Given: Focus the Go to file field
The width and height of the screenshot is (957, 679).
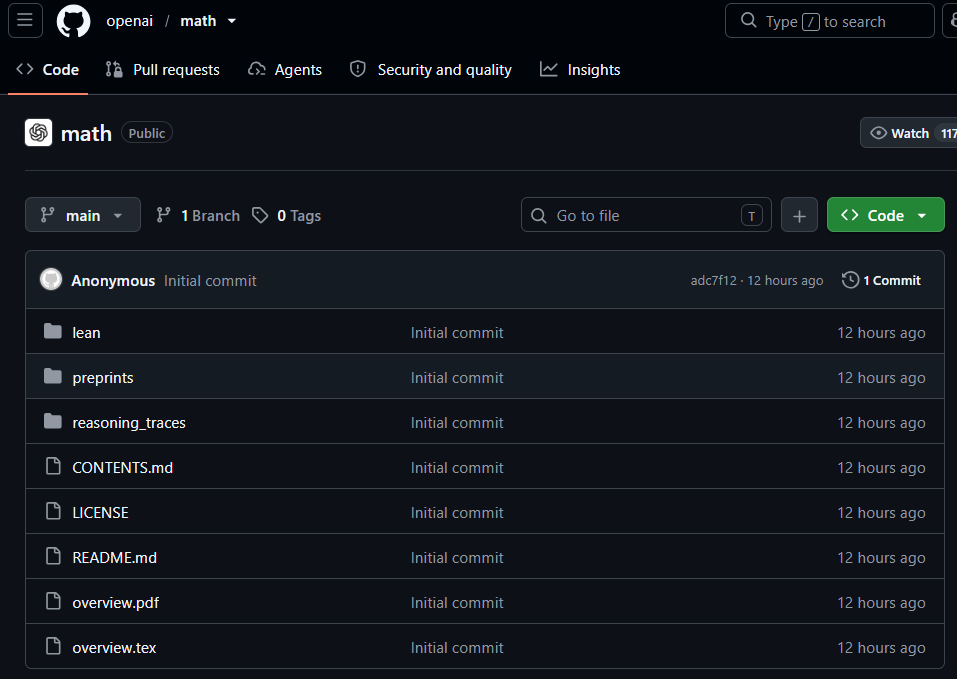Looking at the screenshot, I should (x=646, y=215).
